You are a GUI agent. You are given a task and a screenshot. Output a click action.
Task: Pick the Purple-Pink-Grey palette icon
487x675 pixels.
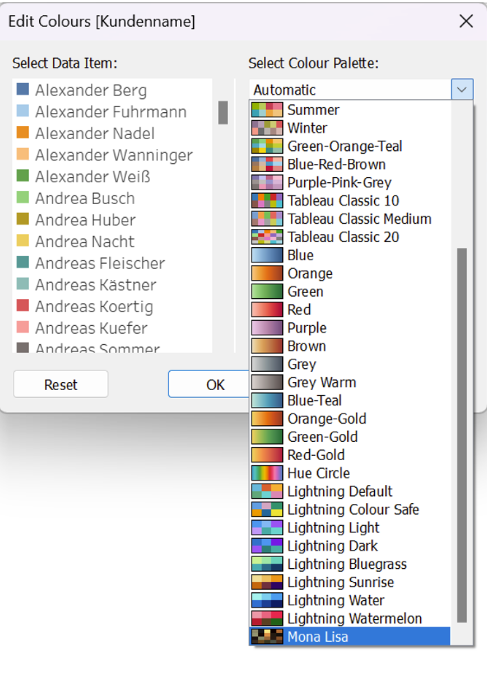[267, 183]
